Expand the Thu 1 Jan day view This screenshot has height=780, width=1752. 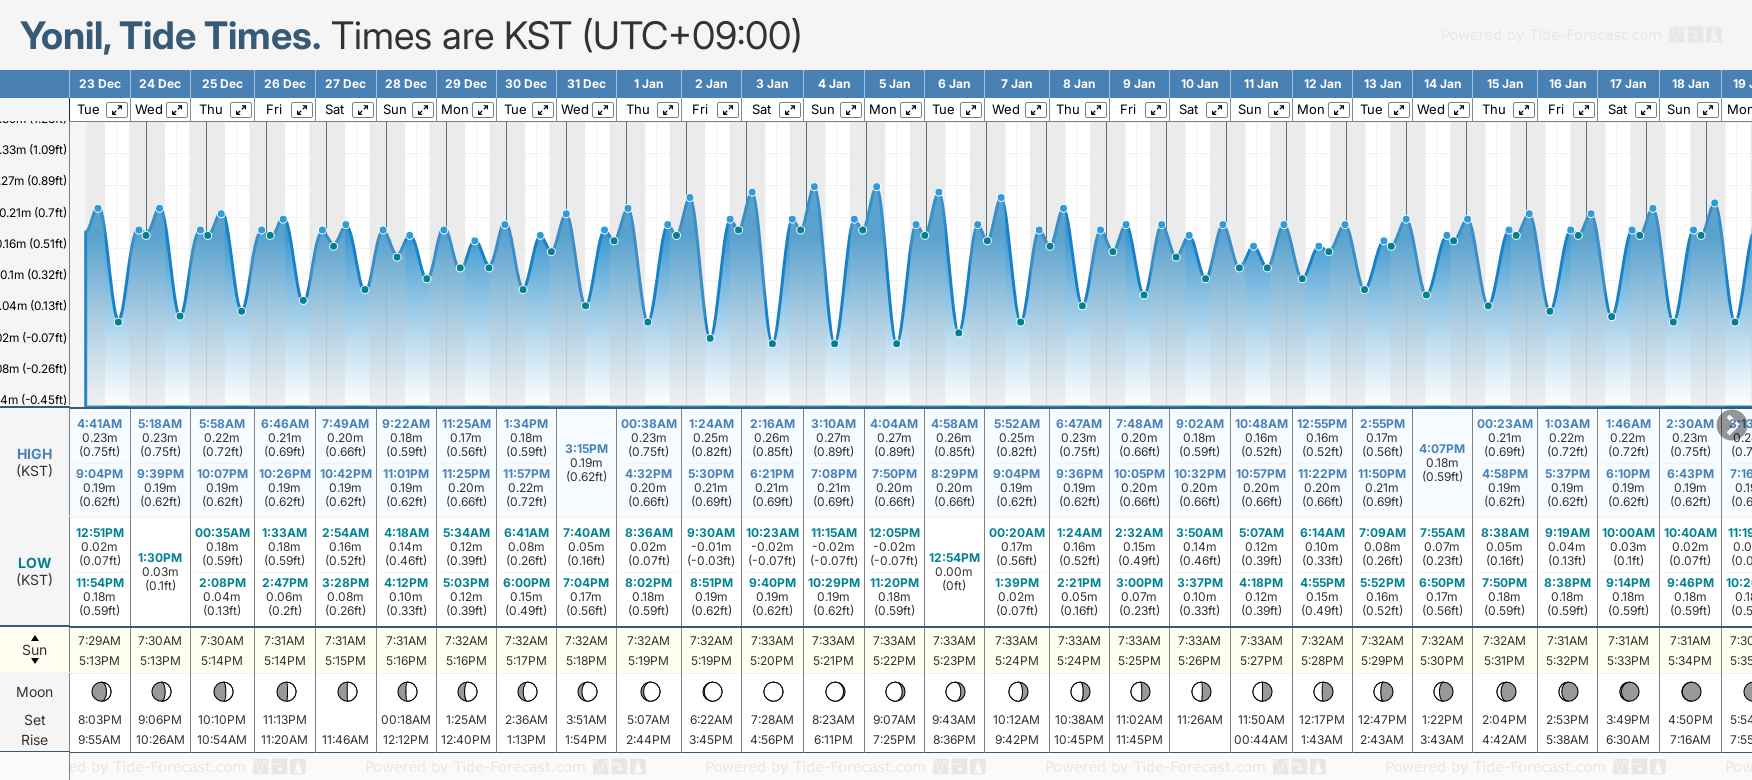[x=667, y=110]
